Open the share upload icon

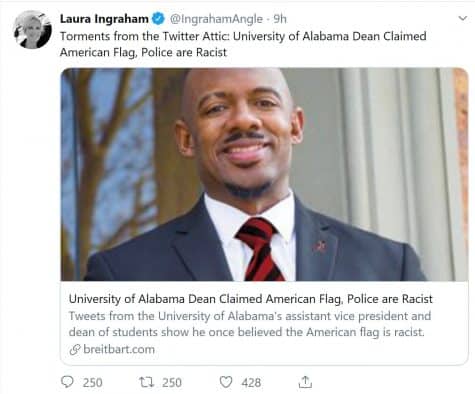[305, 382]
